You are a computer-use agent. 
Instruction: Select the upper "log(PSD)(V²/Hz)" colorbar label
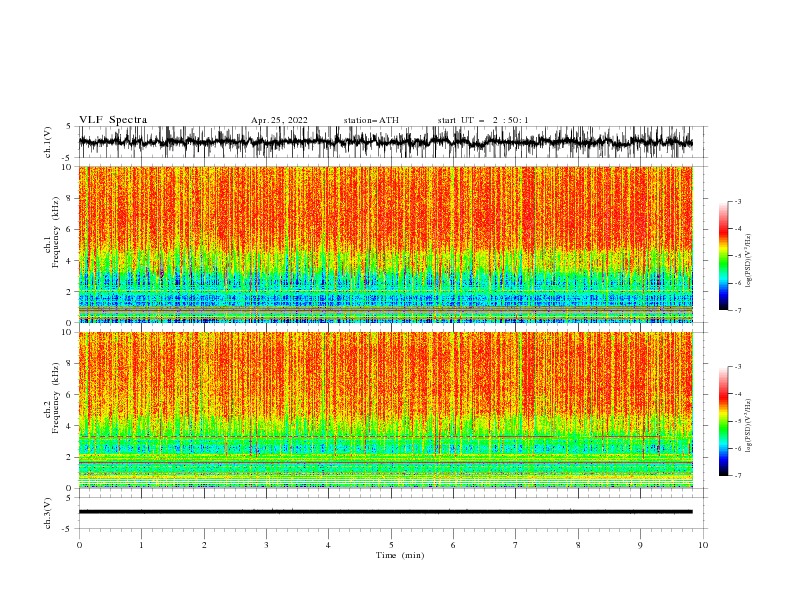point(748,261)
